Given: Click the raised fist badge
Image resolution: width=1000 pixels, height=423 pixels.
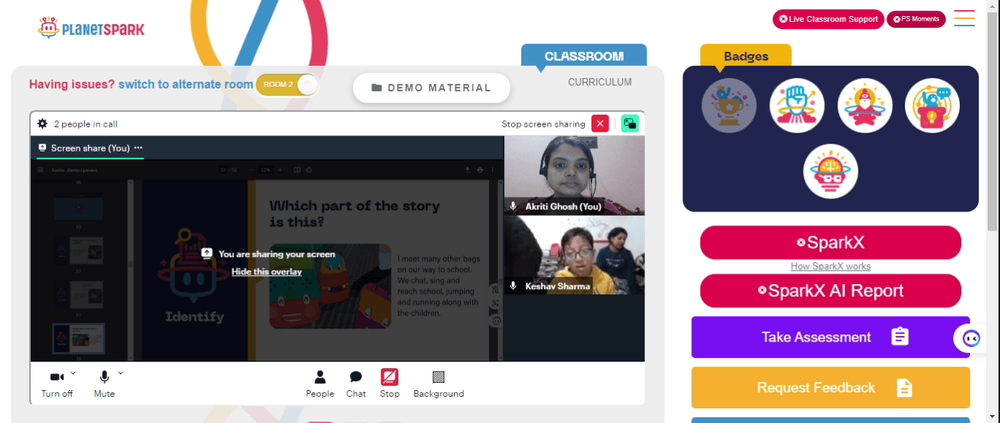Looking at the screenshot, I should pos(797,105).
